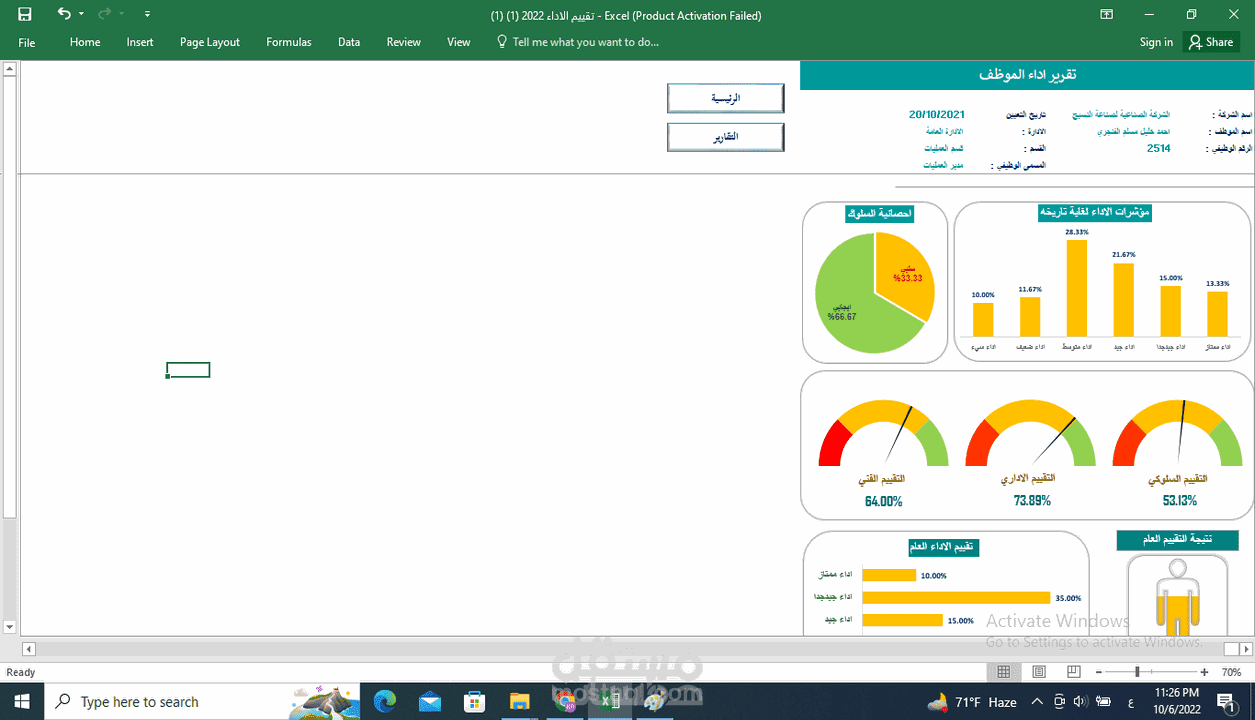Open Microsoft Store from taskbar
The height and width of the screenshot is (720, 1255).
coord(475,701)
